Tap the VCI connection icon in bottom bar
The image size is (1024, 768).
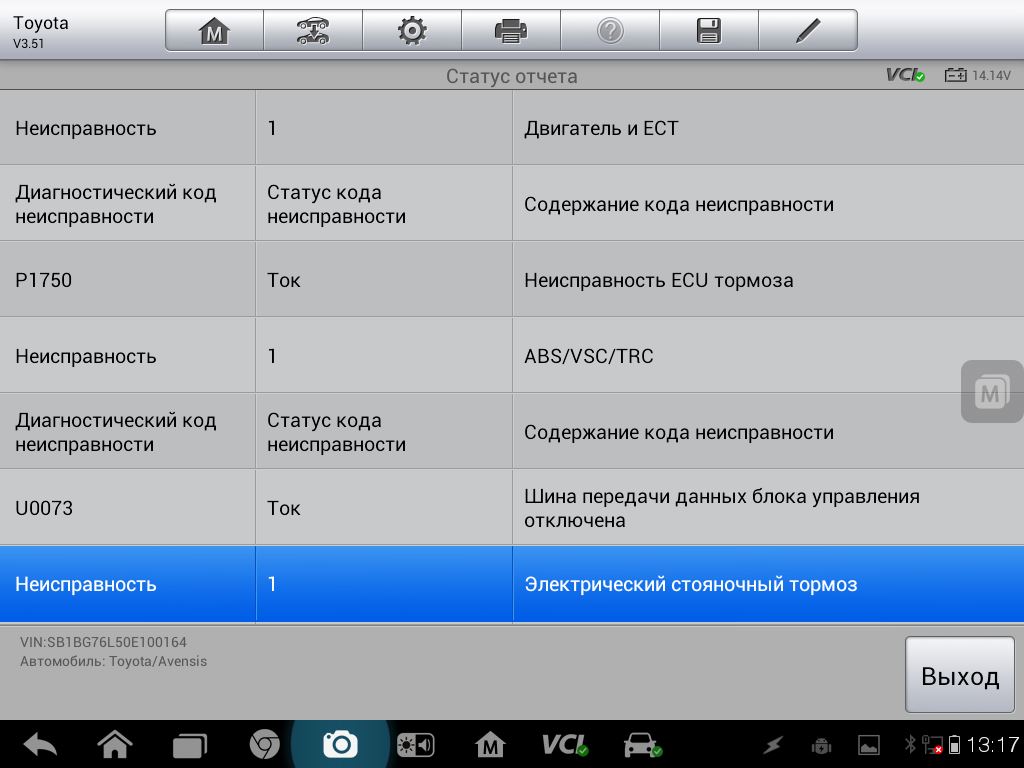(565, 744)
